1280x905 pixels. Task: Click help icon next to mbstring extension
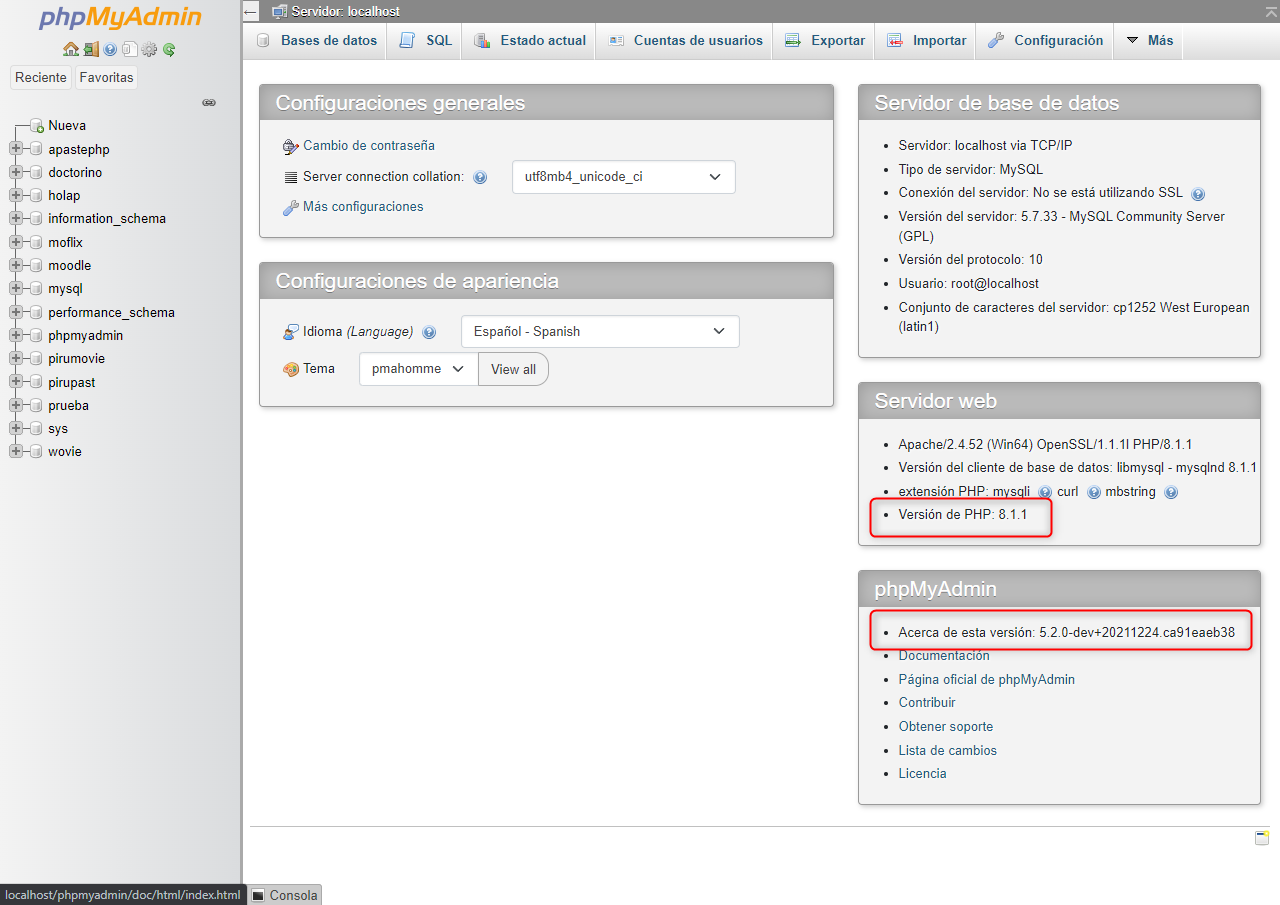click(1171, 492)
